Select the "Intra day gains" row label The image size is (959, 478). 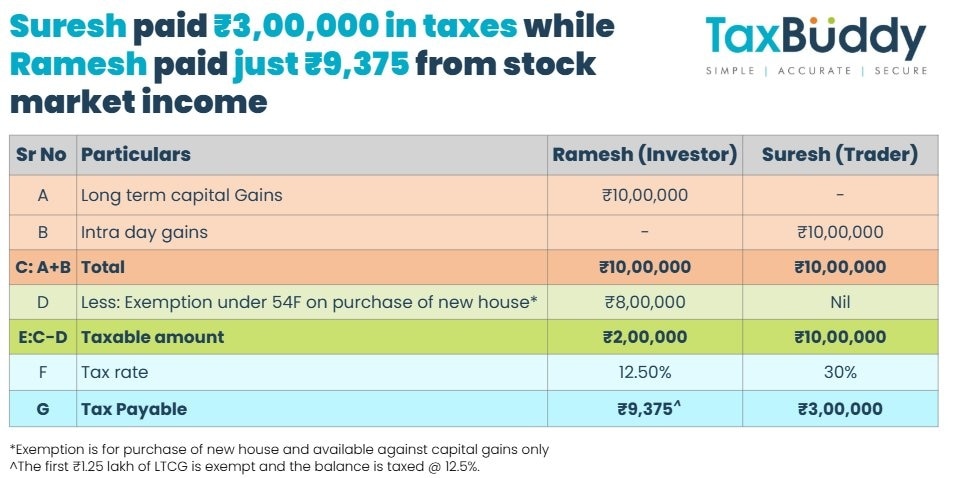click(x=144, y=232)
